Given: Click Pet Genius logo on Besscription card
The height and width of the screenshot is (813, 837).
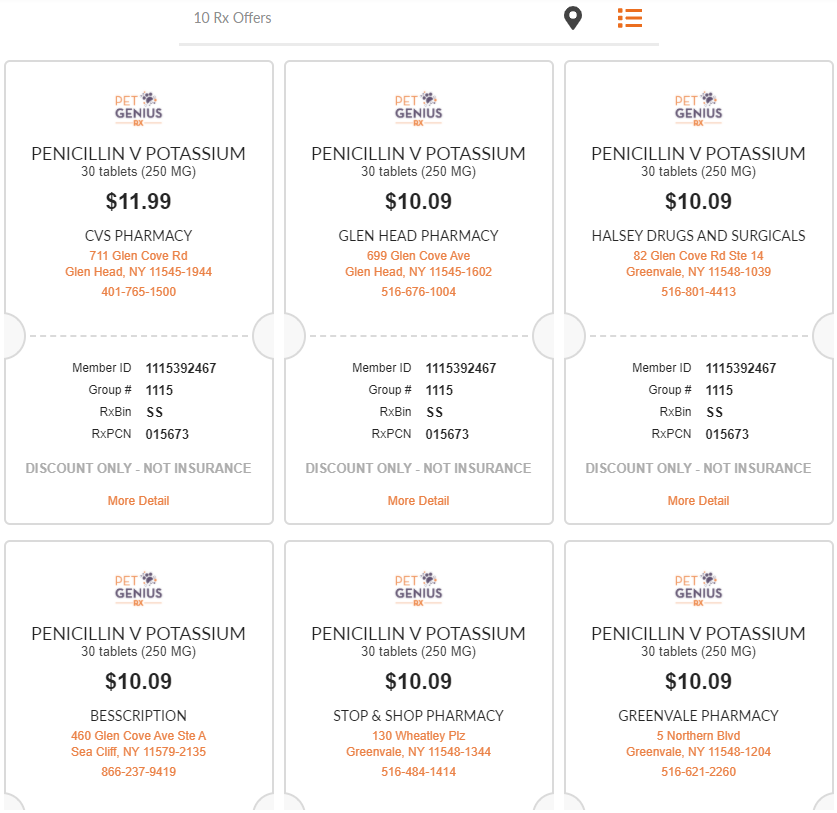Looking at the screenshot, I should (138, 589).
